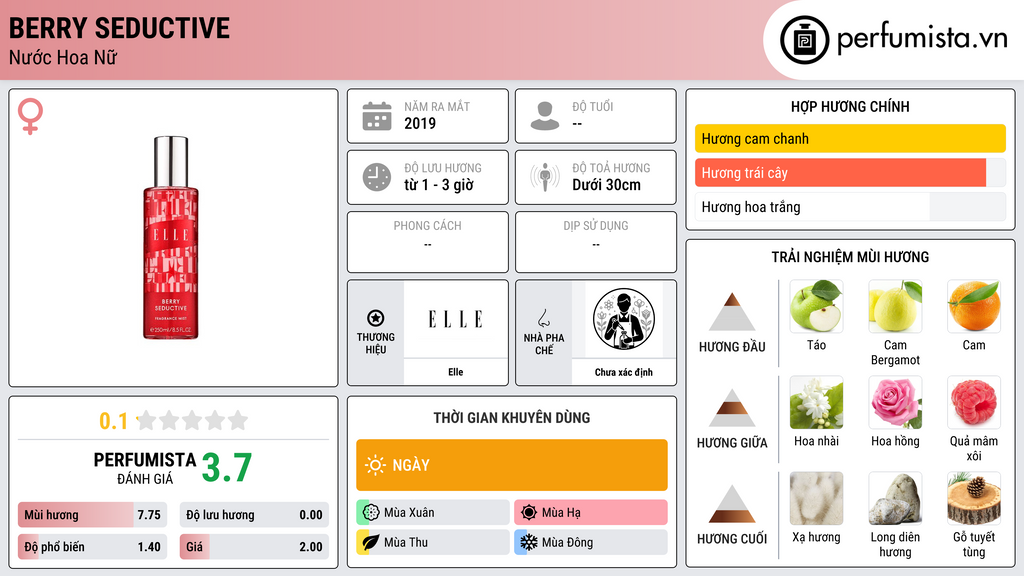
Task: Open the Quả mâm xôi raspberry image
Action: click(974, 402)
